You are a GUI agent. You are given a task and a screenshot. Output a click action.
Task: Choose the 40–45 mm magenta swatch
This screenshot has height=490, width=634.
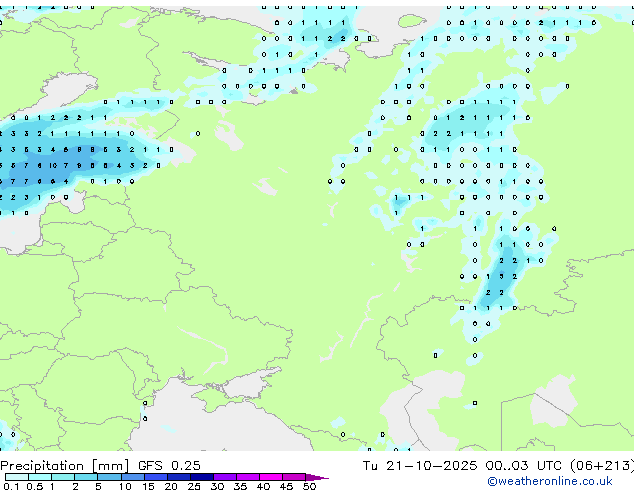271,477
